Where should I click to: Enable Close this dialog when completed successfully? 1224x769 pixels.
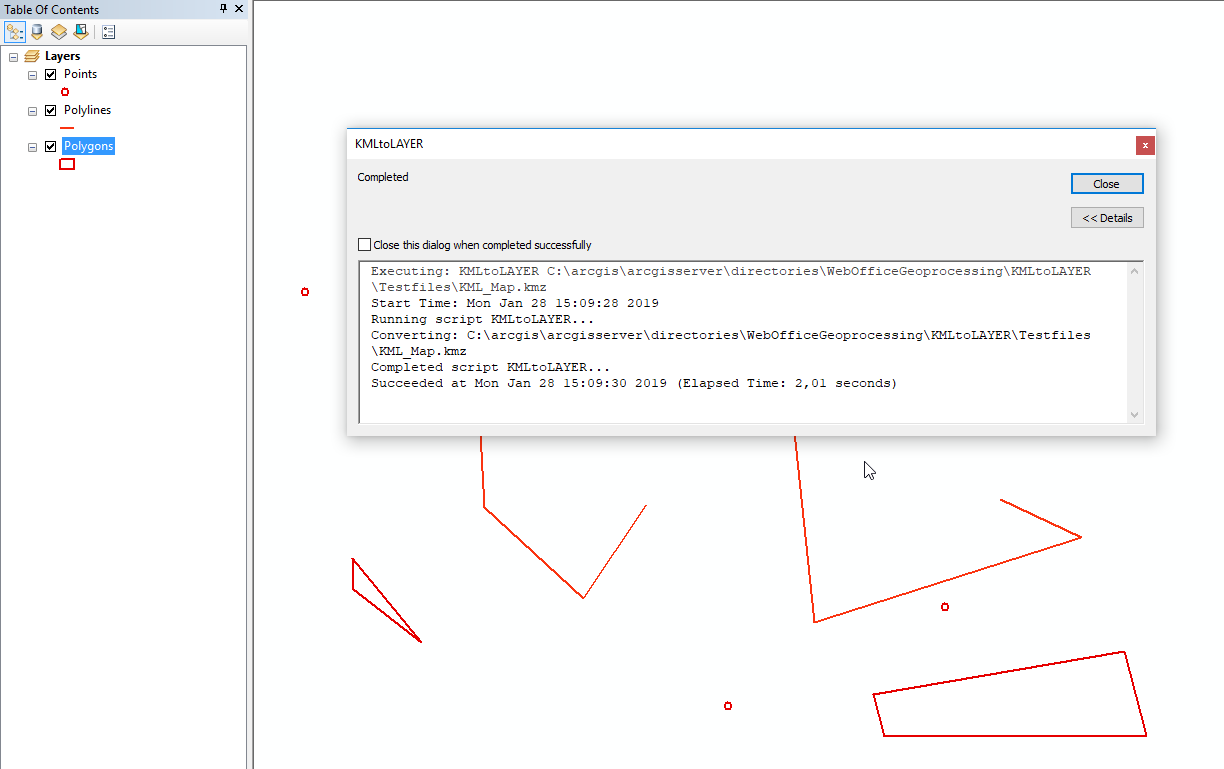364,245
